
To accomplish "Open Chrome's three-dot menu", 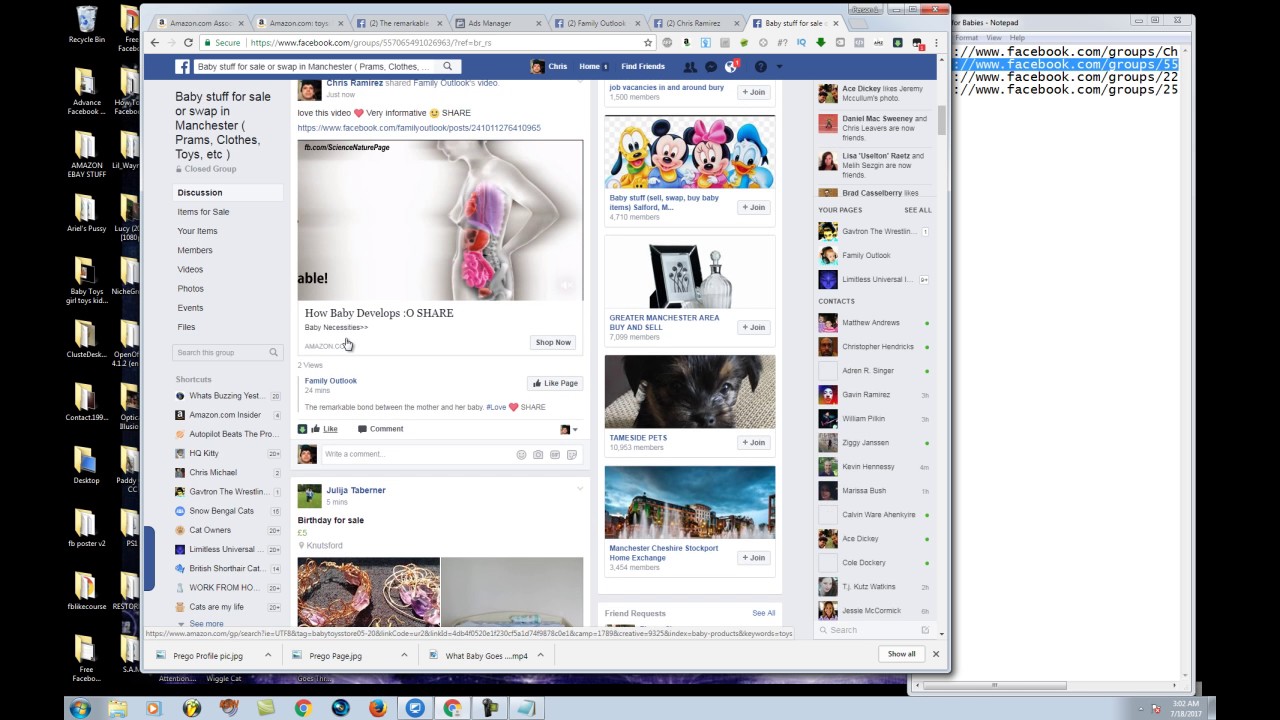I will [x=937, y=43].
